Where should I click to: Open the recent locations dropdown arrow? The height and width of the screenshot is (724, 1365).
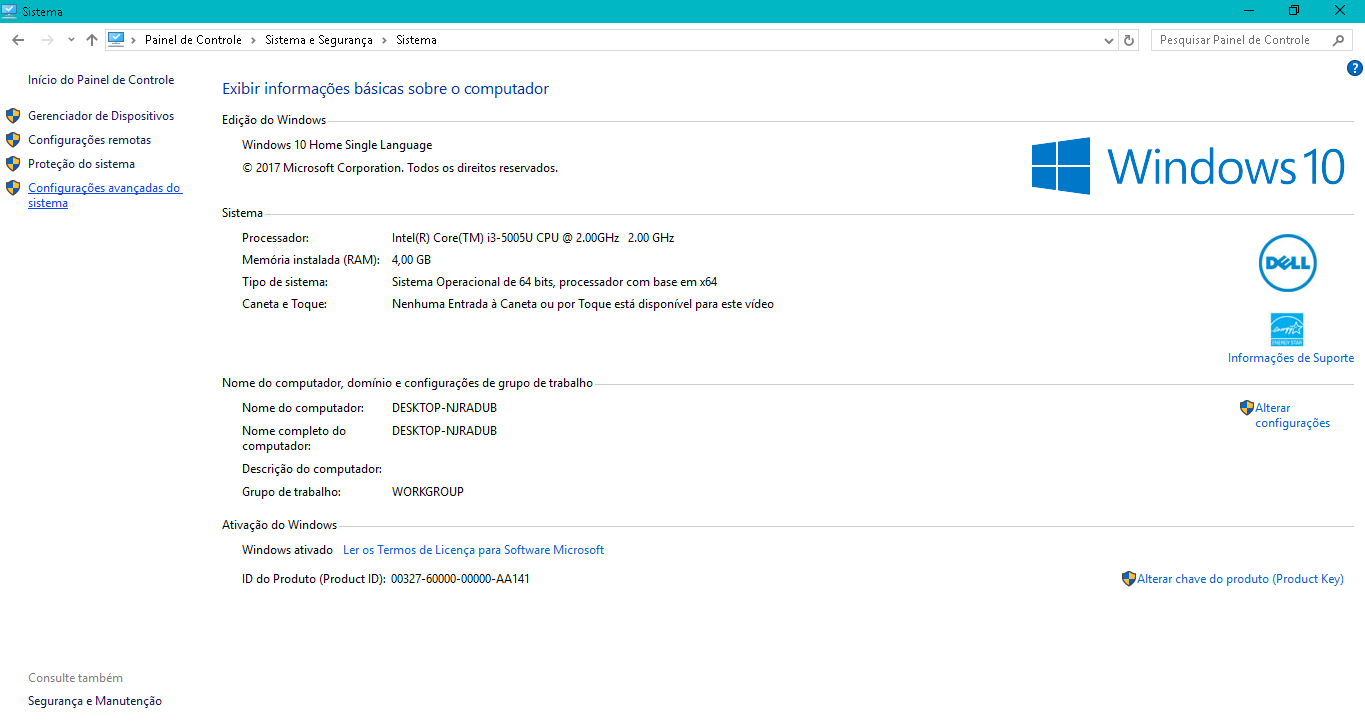(x=71, y=40)
